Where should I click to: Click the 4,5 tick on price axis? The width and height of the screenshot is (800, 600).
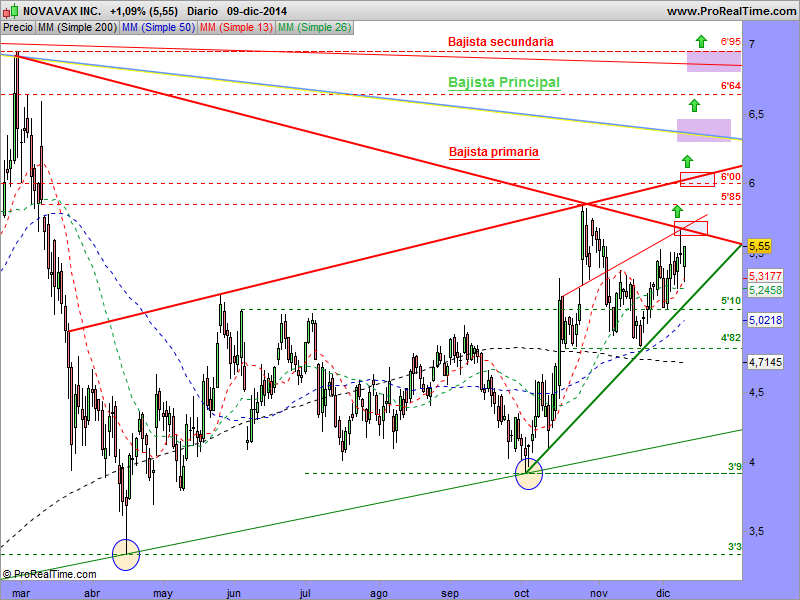coord(756,393)
